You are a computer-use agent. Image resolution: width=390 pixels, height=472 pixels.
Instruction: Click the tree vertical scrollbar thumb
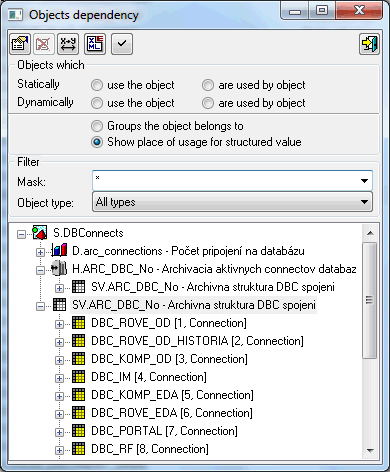370,300
